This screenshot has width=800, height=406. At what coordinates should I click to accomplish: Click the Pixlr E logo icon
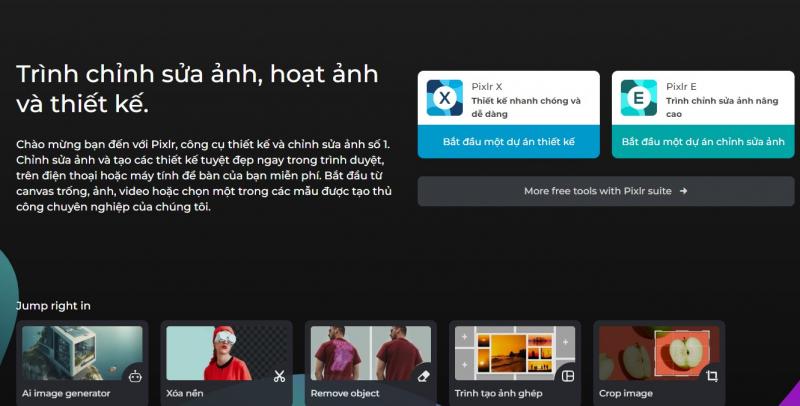coord(639,98)
